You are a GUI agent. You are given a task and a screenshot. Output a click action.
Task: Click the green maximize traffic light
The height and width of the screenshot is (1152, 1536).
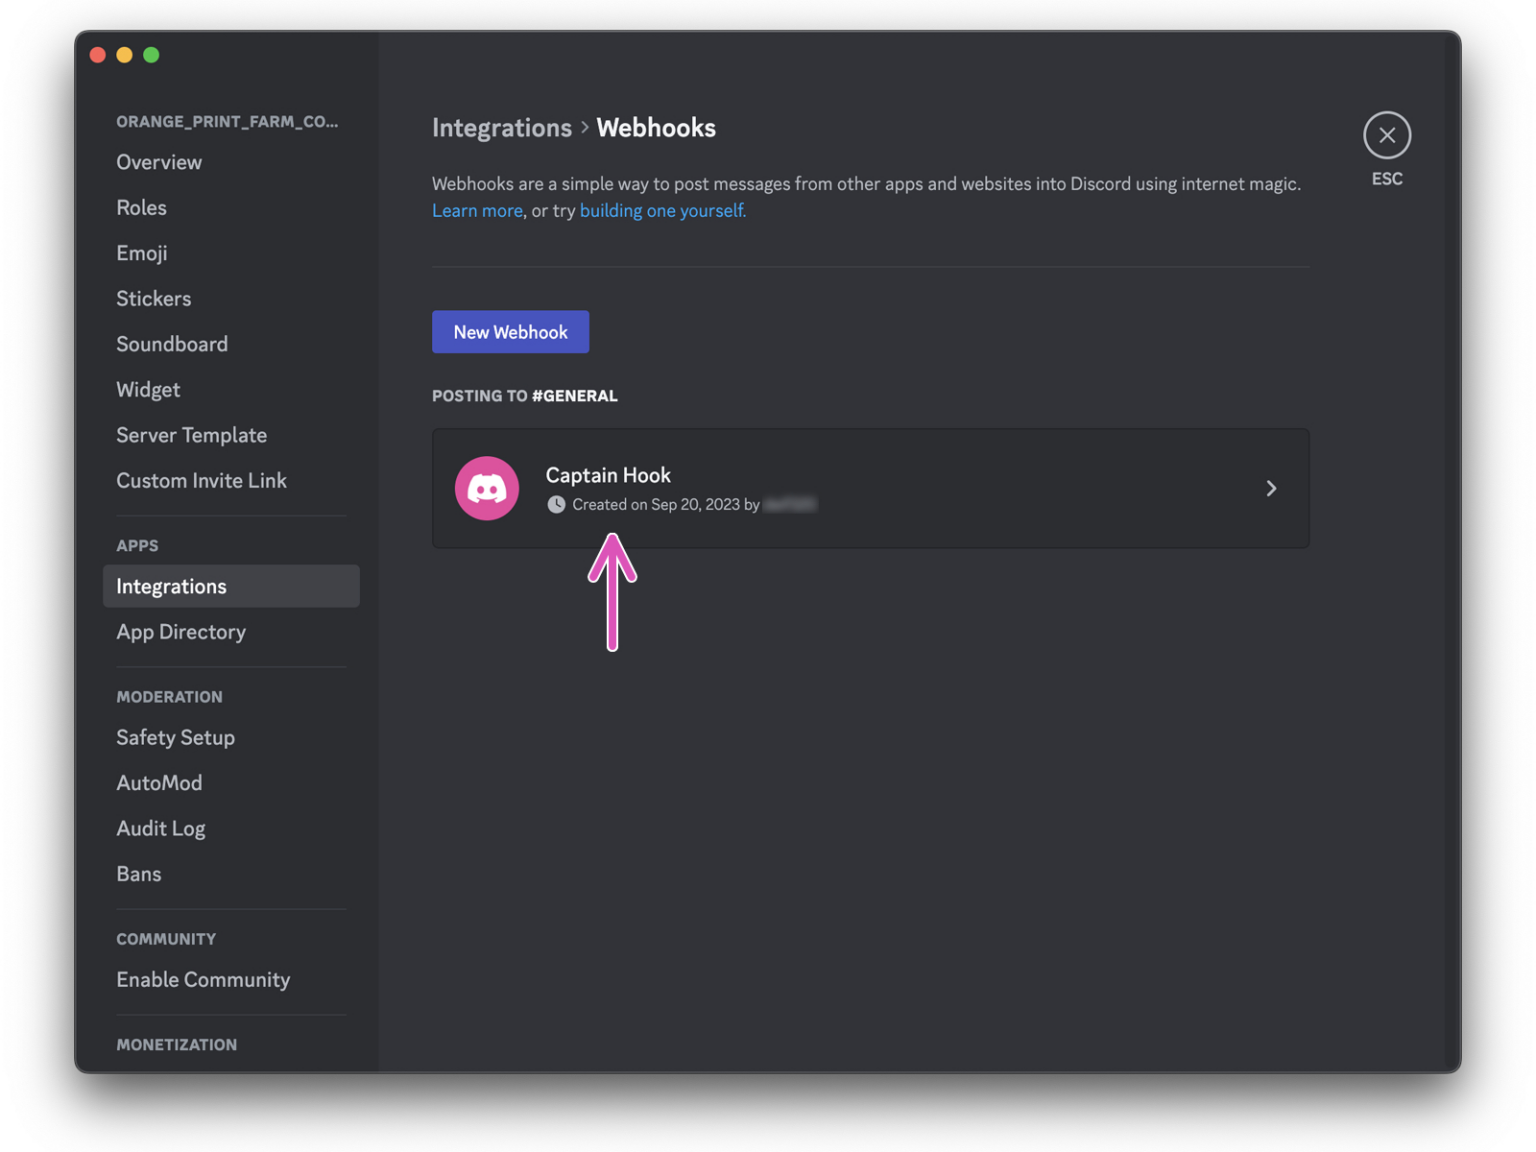(151, 54)
